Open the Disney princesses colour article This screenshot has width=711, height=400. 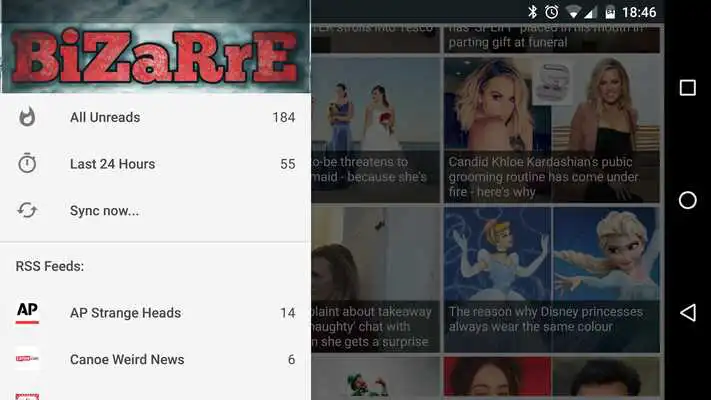tap(551, 279)
